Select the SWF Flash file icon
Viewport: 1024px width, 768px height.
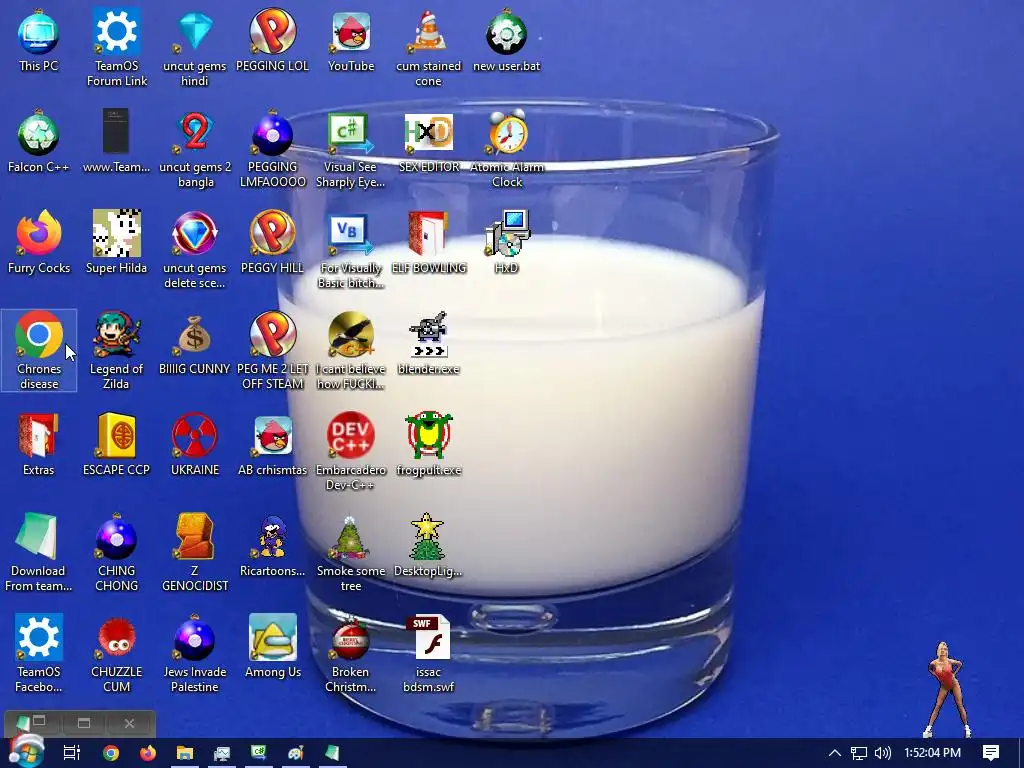click(x=428, y=654)
